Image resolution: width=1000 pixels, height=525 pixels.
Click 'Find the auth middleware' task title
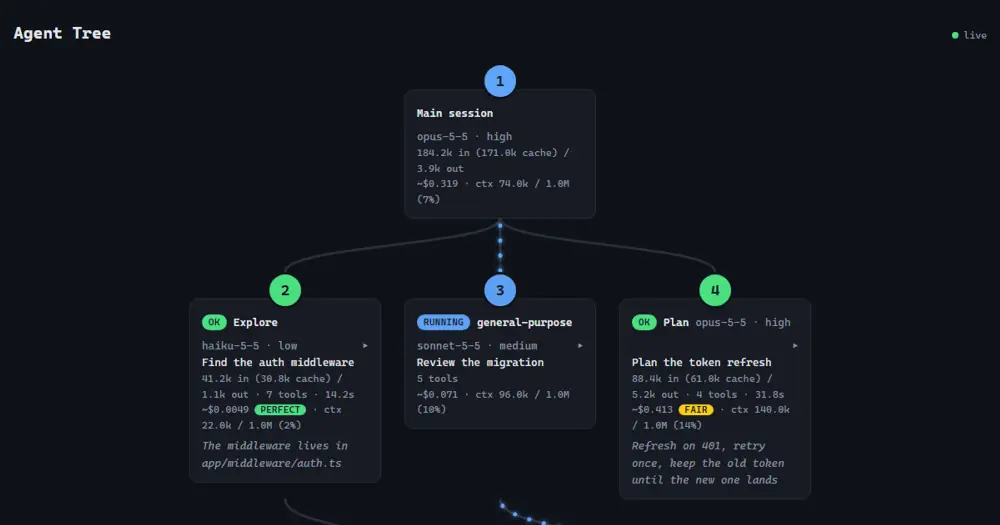coord(278,362)
